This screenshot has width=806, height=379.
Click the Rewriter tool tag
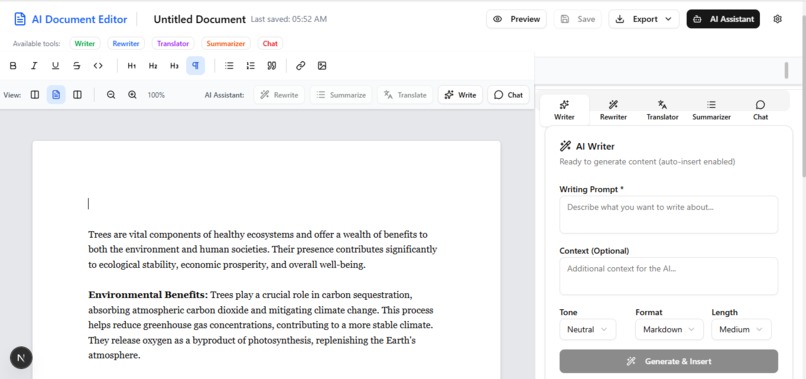(x=126, y=44)
